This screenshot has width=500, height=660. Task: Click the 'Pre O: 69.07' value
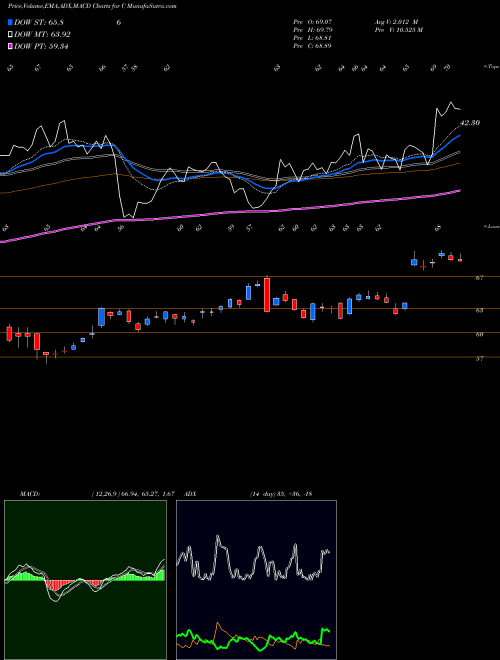(312, 22)
